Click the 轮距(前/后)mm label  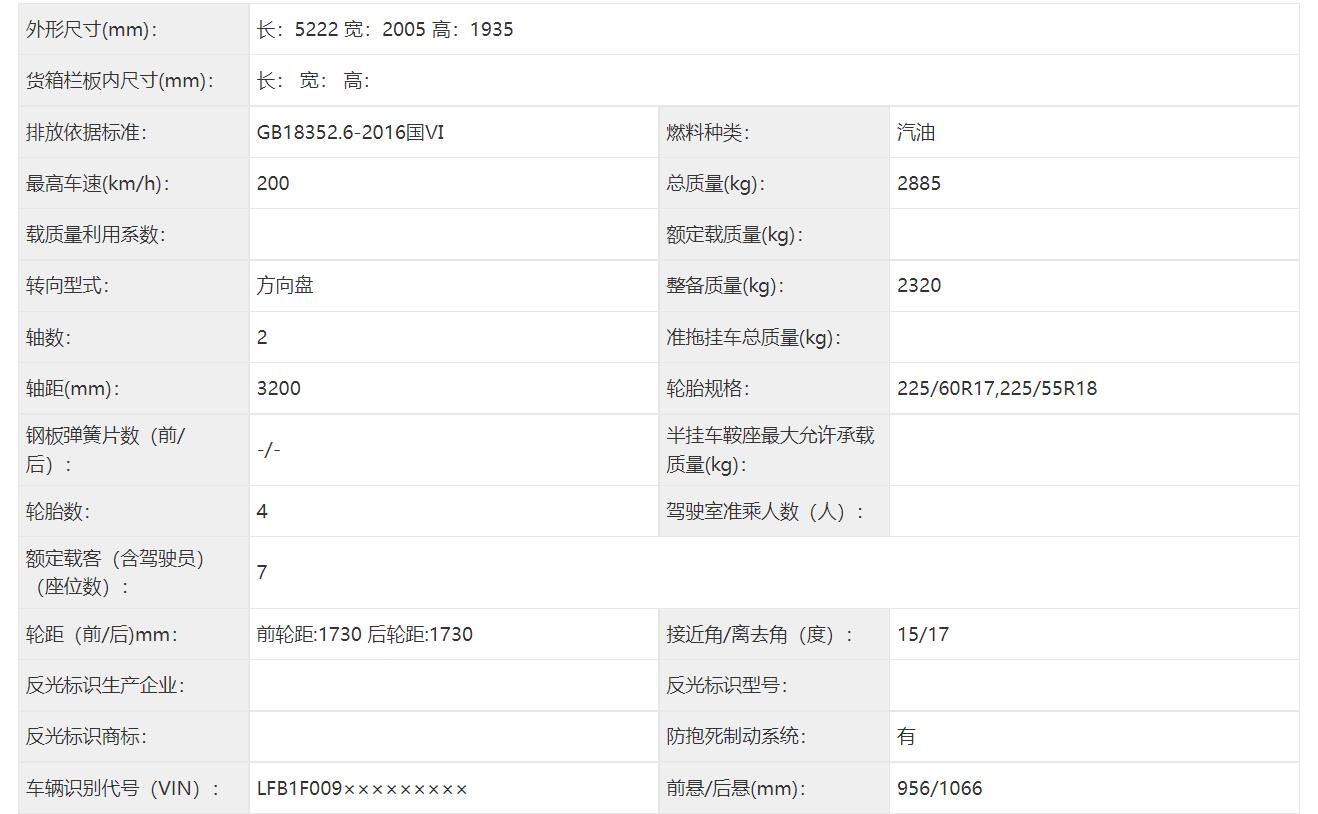(101, 634)
